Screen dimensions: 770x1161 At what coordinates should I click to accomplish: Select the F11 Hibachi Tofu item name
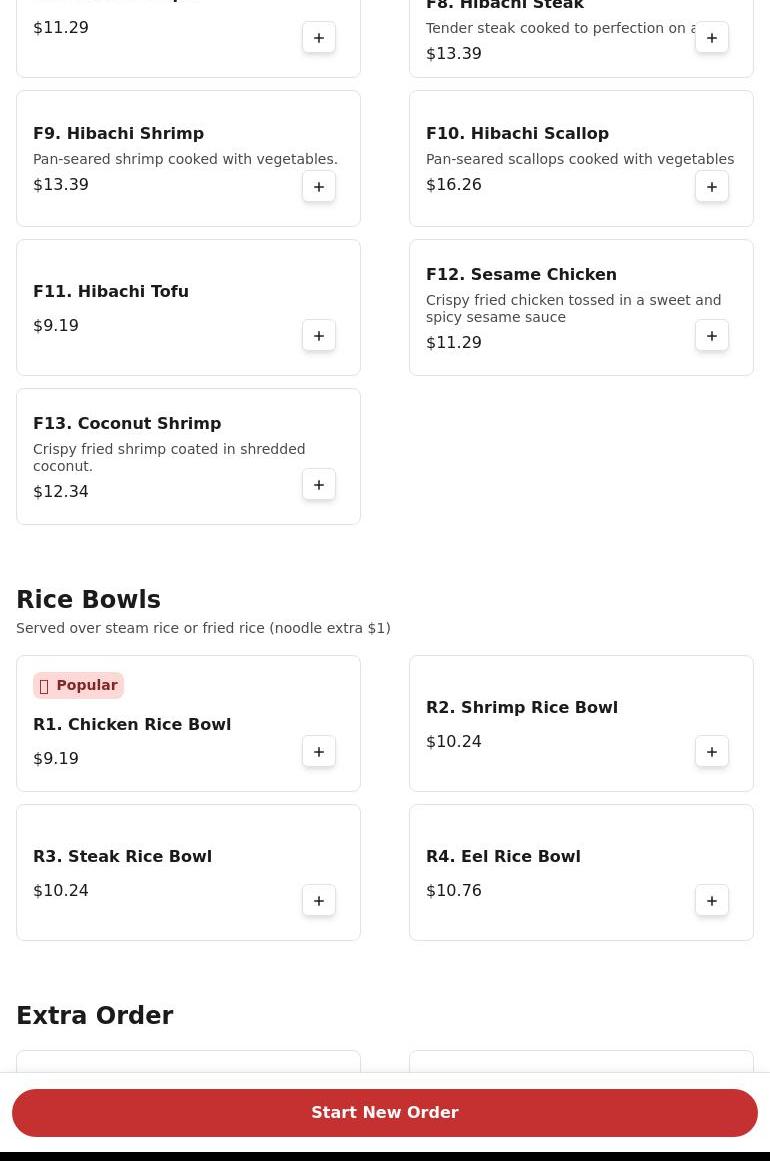pos(111,292)
